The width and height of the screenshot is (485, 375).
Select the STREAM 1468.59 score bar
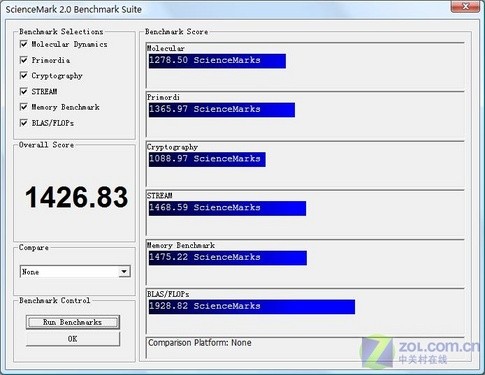tap(227, 208)
